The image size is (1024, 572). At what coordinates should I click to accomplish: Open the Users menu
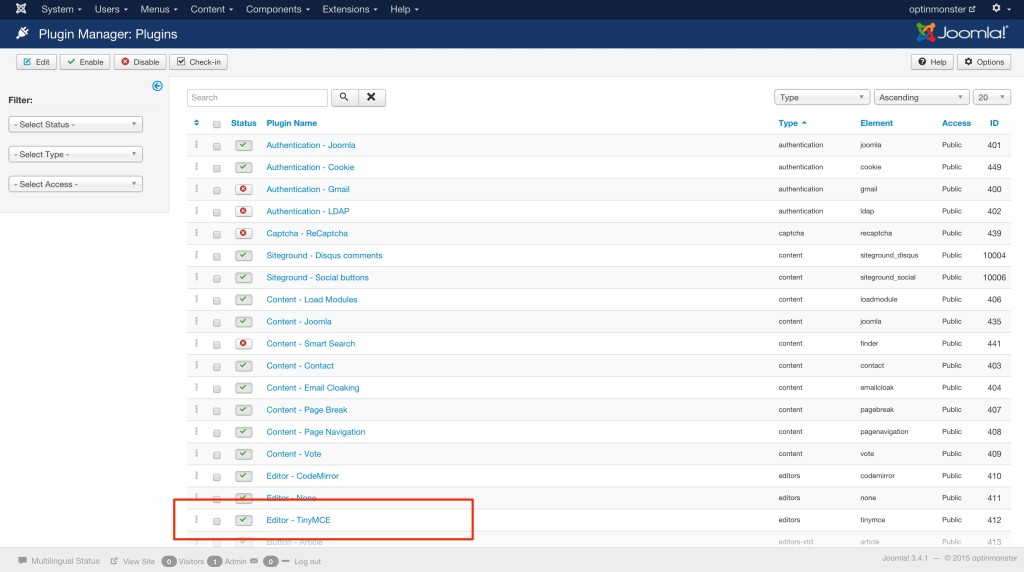110,9
